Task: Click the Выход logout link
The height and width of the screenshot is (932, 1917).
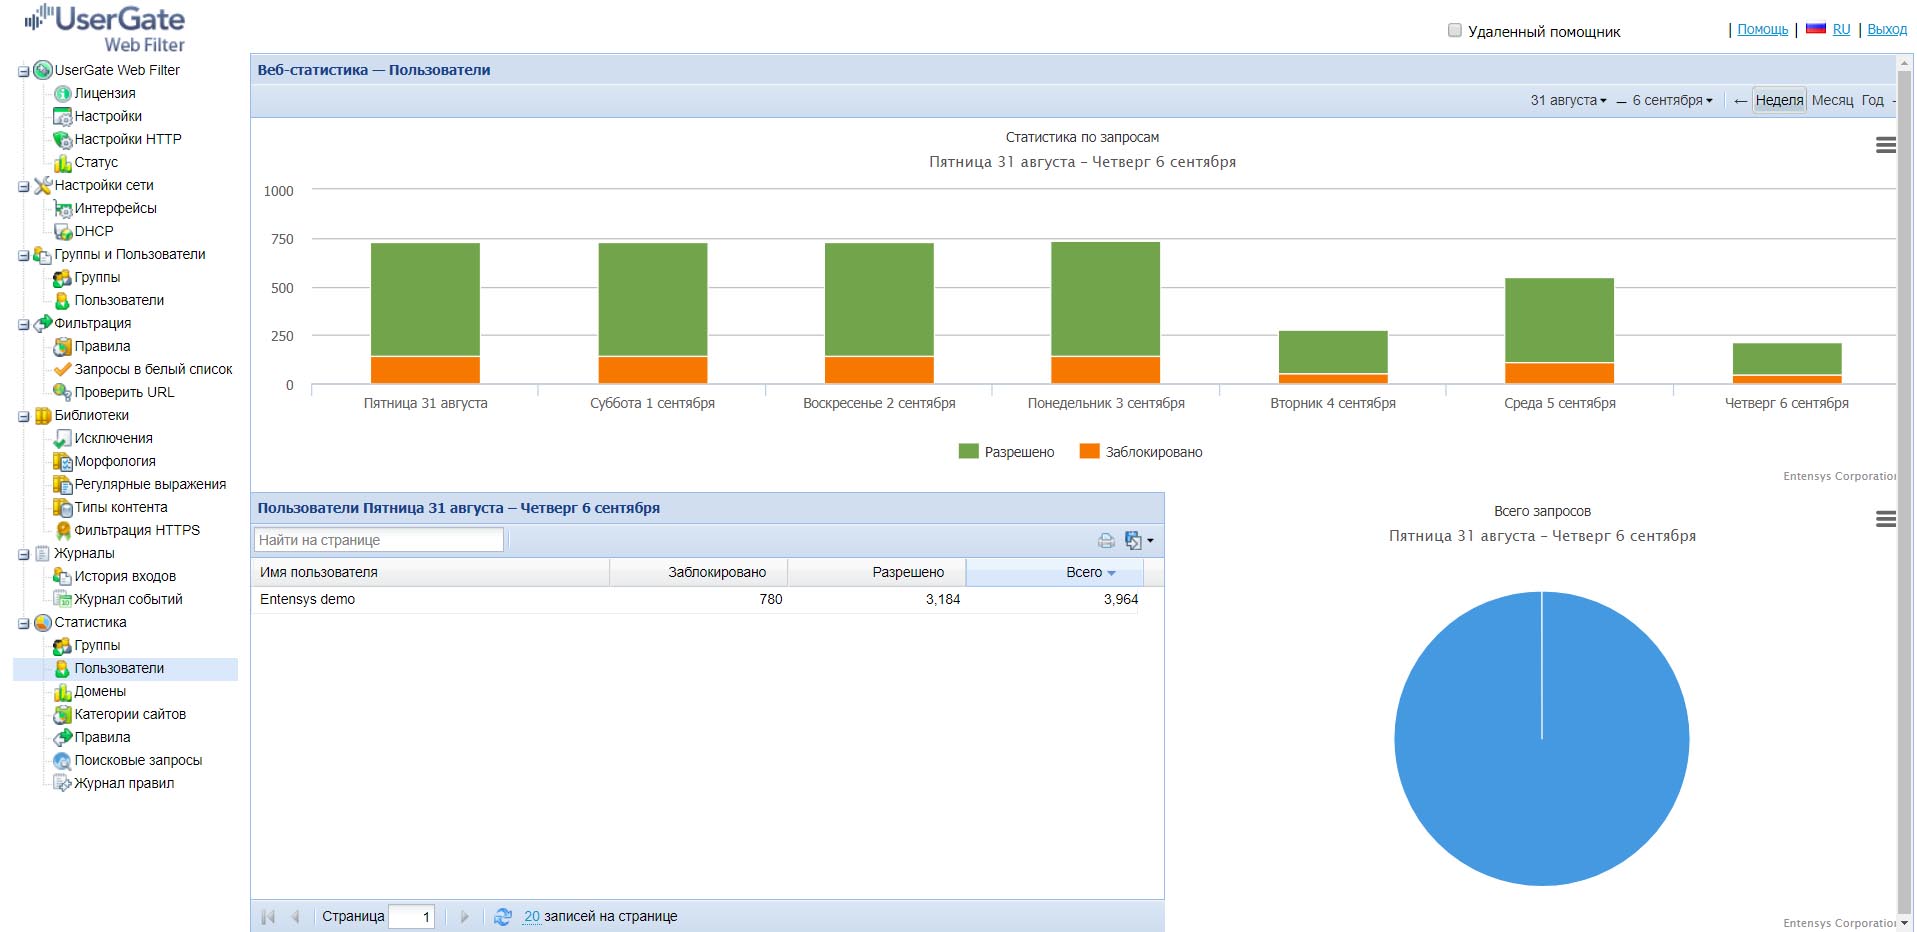Action: coord(1886,30)
